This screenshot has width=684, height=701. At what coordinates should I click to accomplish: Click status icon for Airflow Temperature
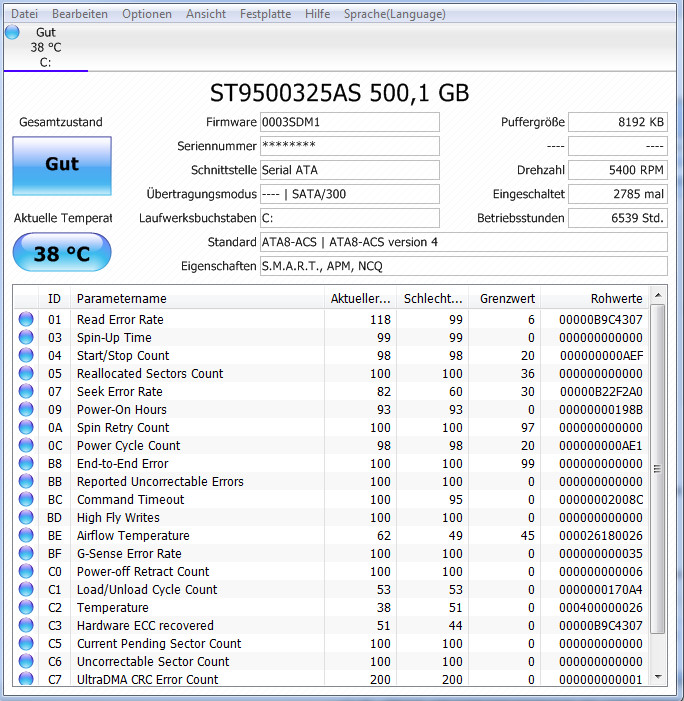coord(26,535)
